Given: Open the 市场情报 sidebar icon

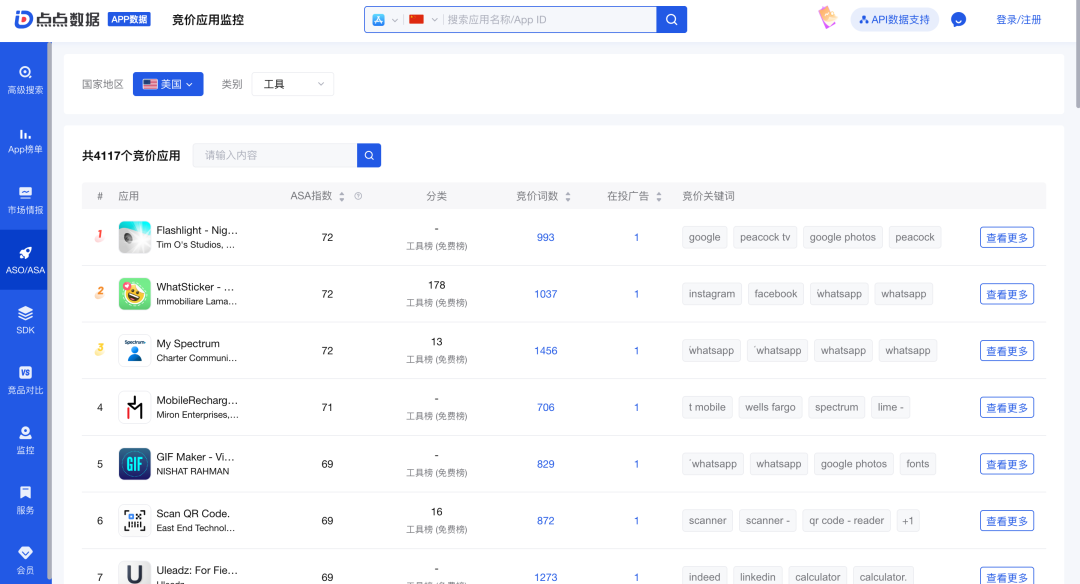Looking at the screenshot, I should pos(24,198).
